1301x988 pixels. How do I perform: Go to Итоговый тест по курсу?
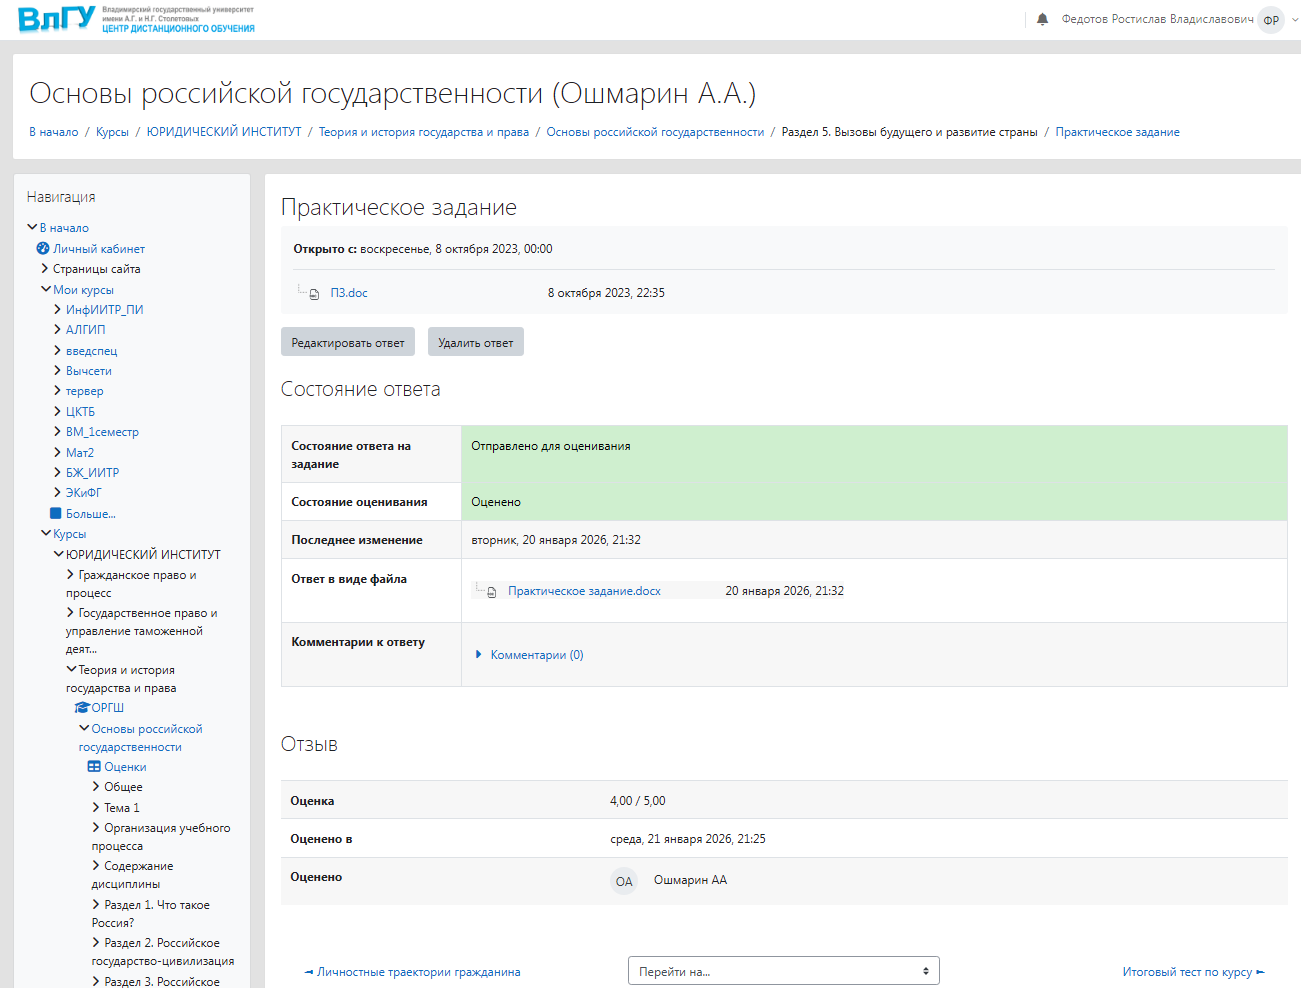[x=1187, y=972]
